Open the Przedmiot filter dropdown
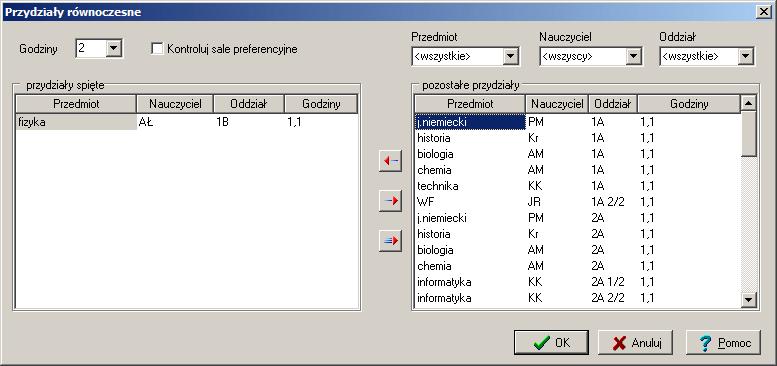The image size is (777, 366). (x=510, y=56)
